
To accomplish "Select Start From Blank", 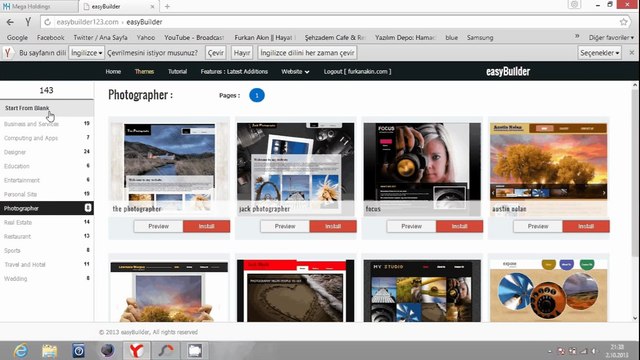I will [47, 108].
